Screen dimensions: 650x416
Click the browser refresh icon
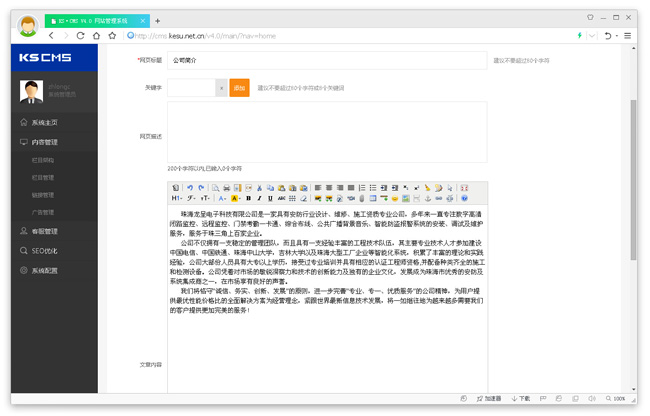coord(80,36)
